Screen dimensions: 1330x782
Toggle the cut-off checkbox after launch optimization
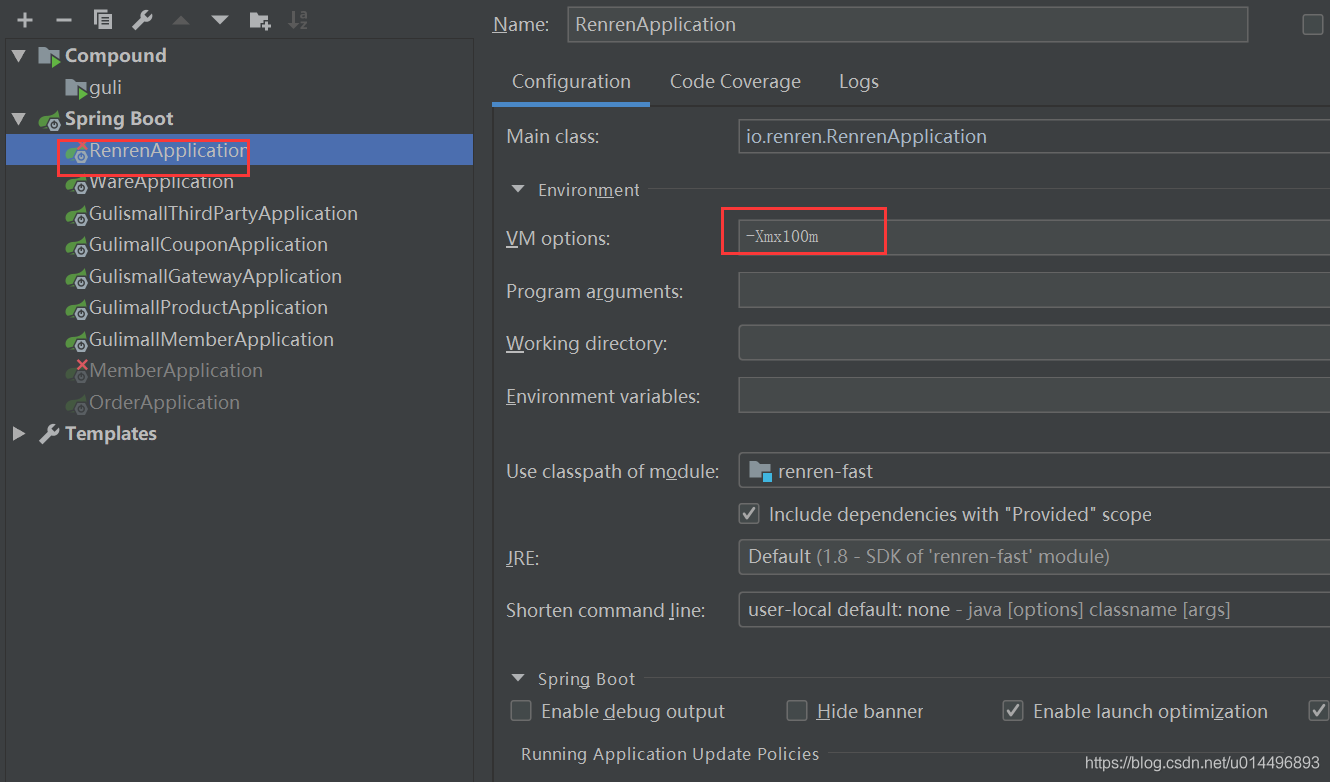tap(1319, 711)
